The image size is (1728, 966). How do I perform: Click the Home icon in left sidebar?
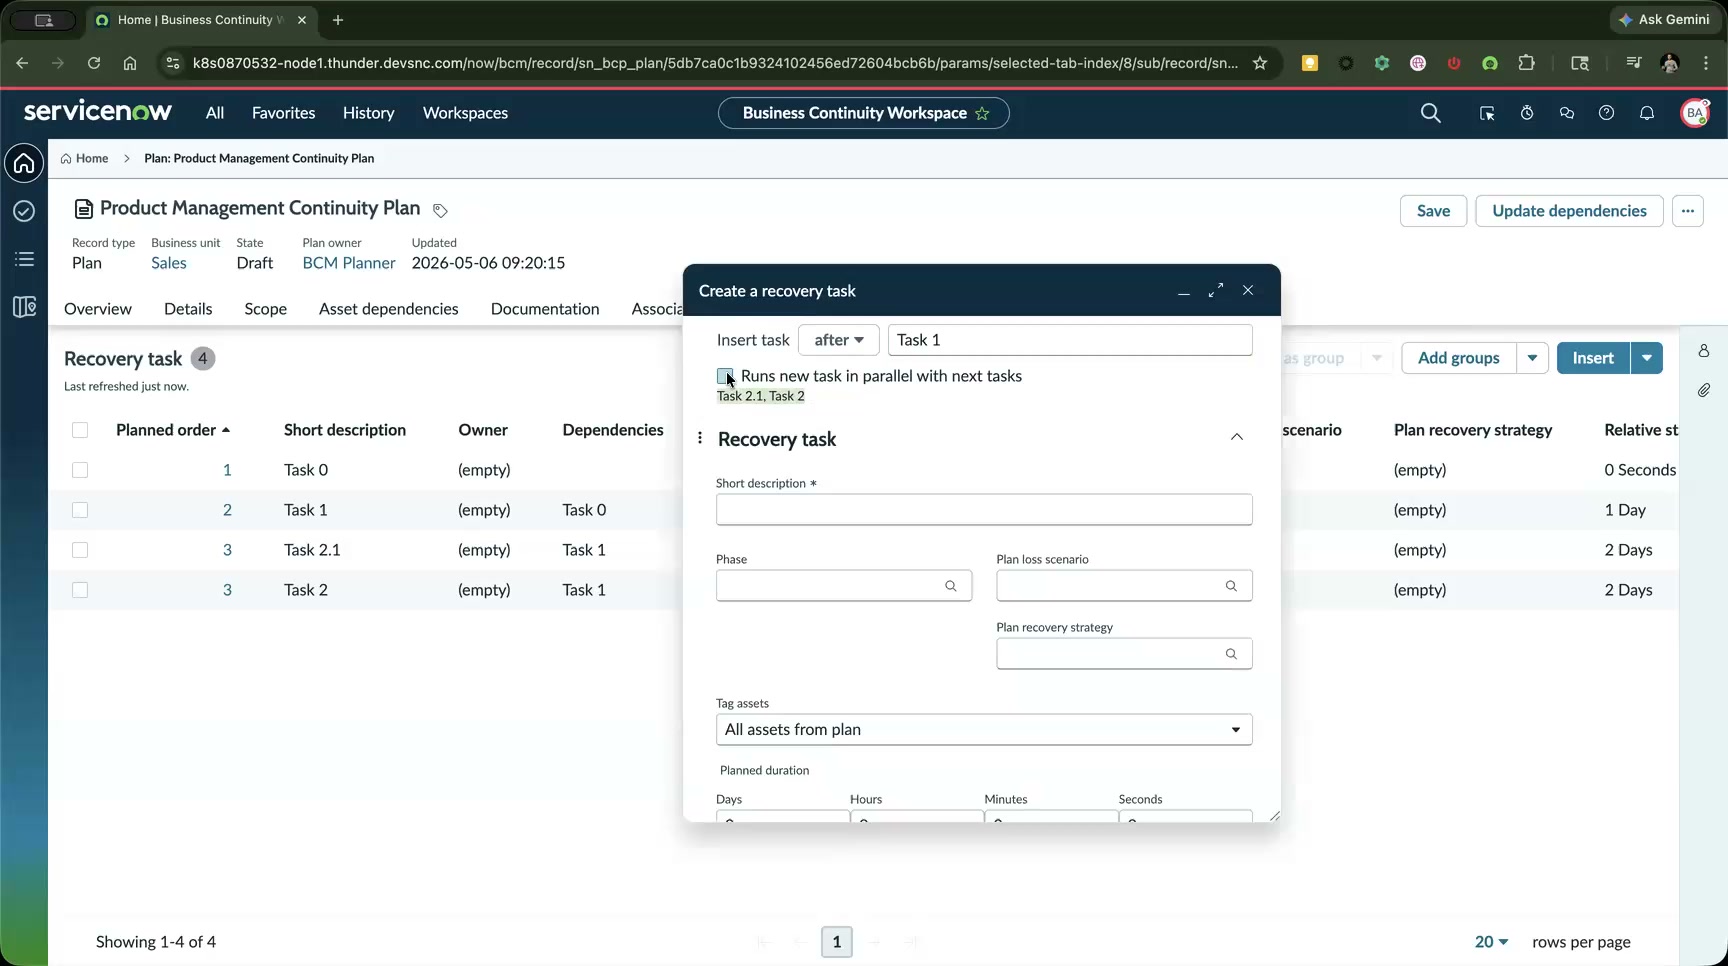24,163
